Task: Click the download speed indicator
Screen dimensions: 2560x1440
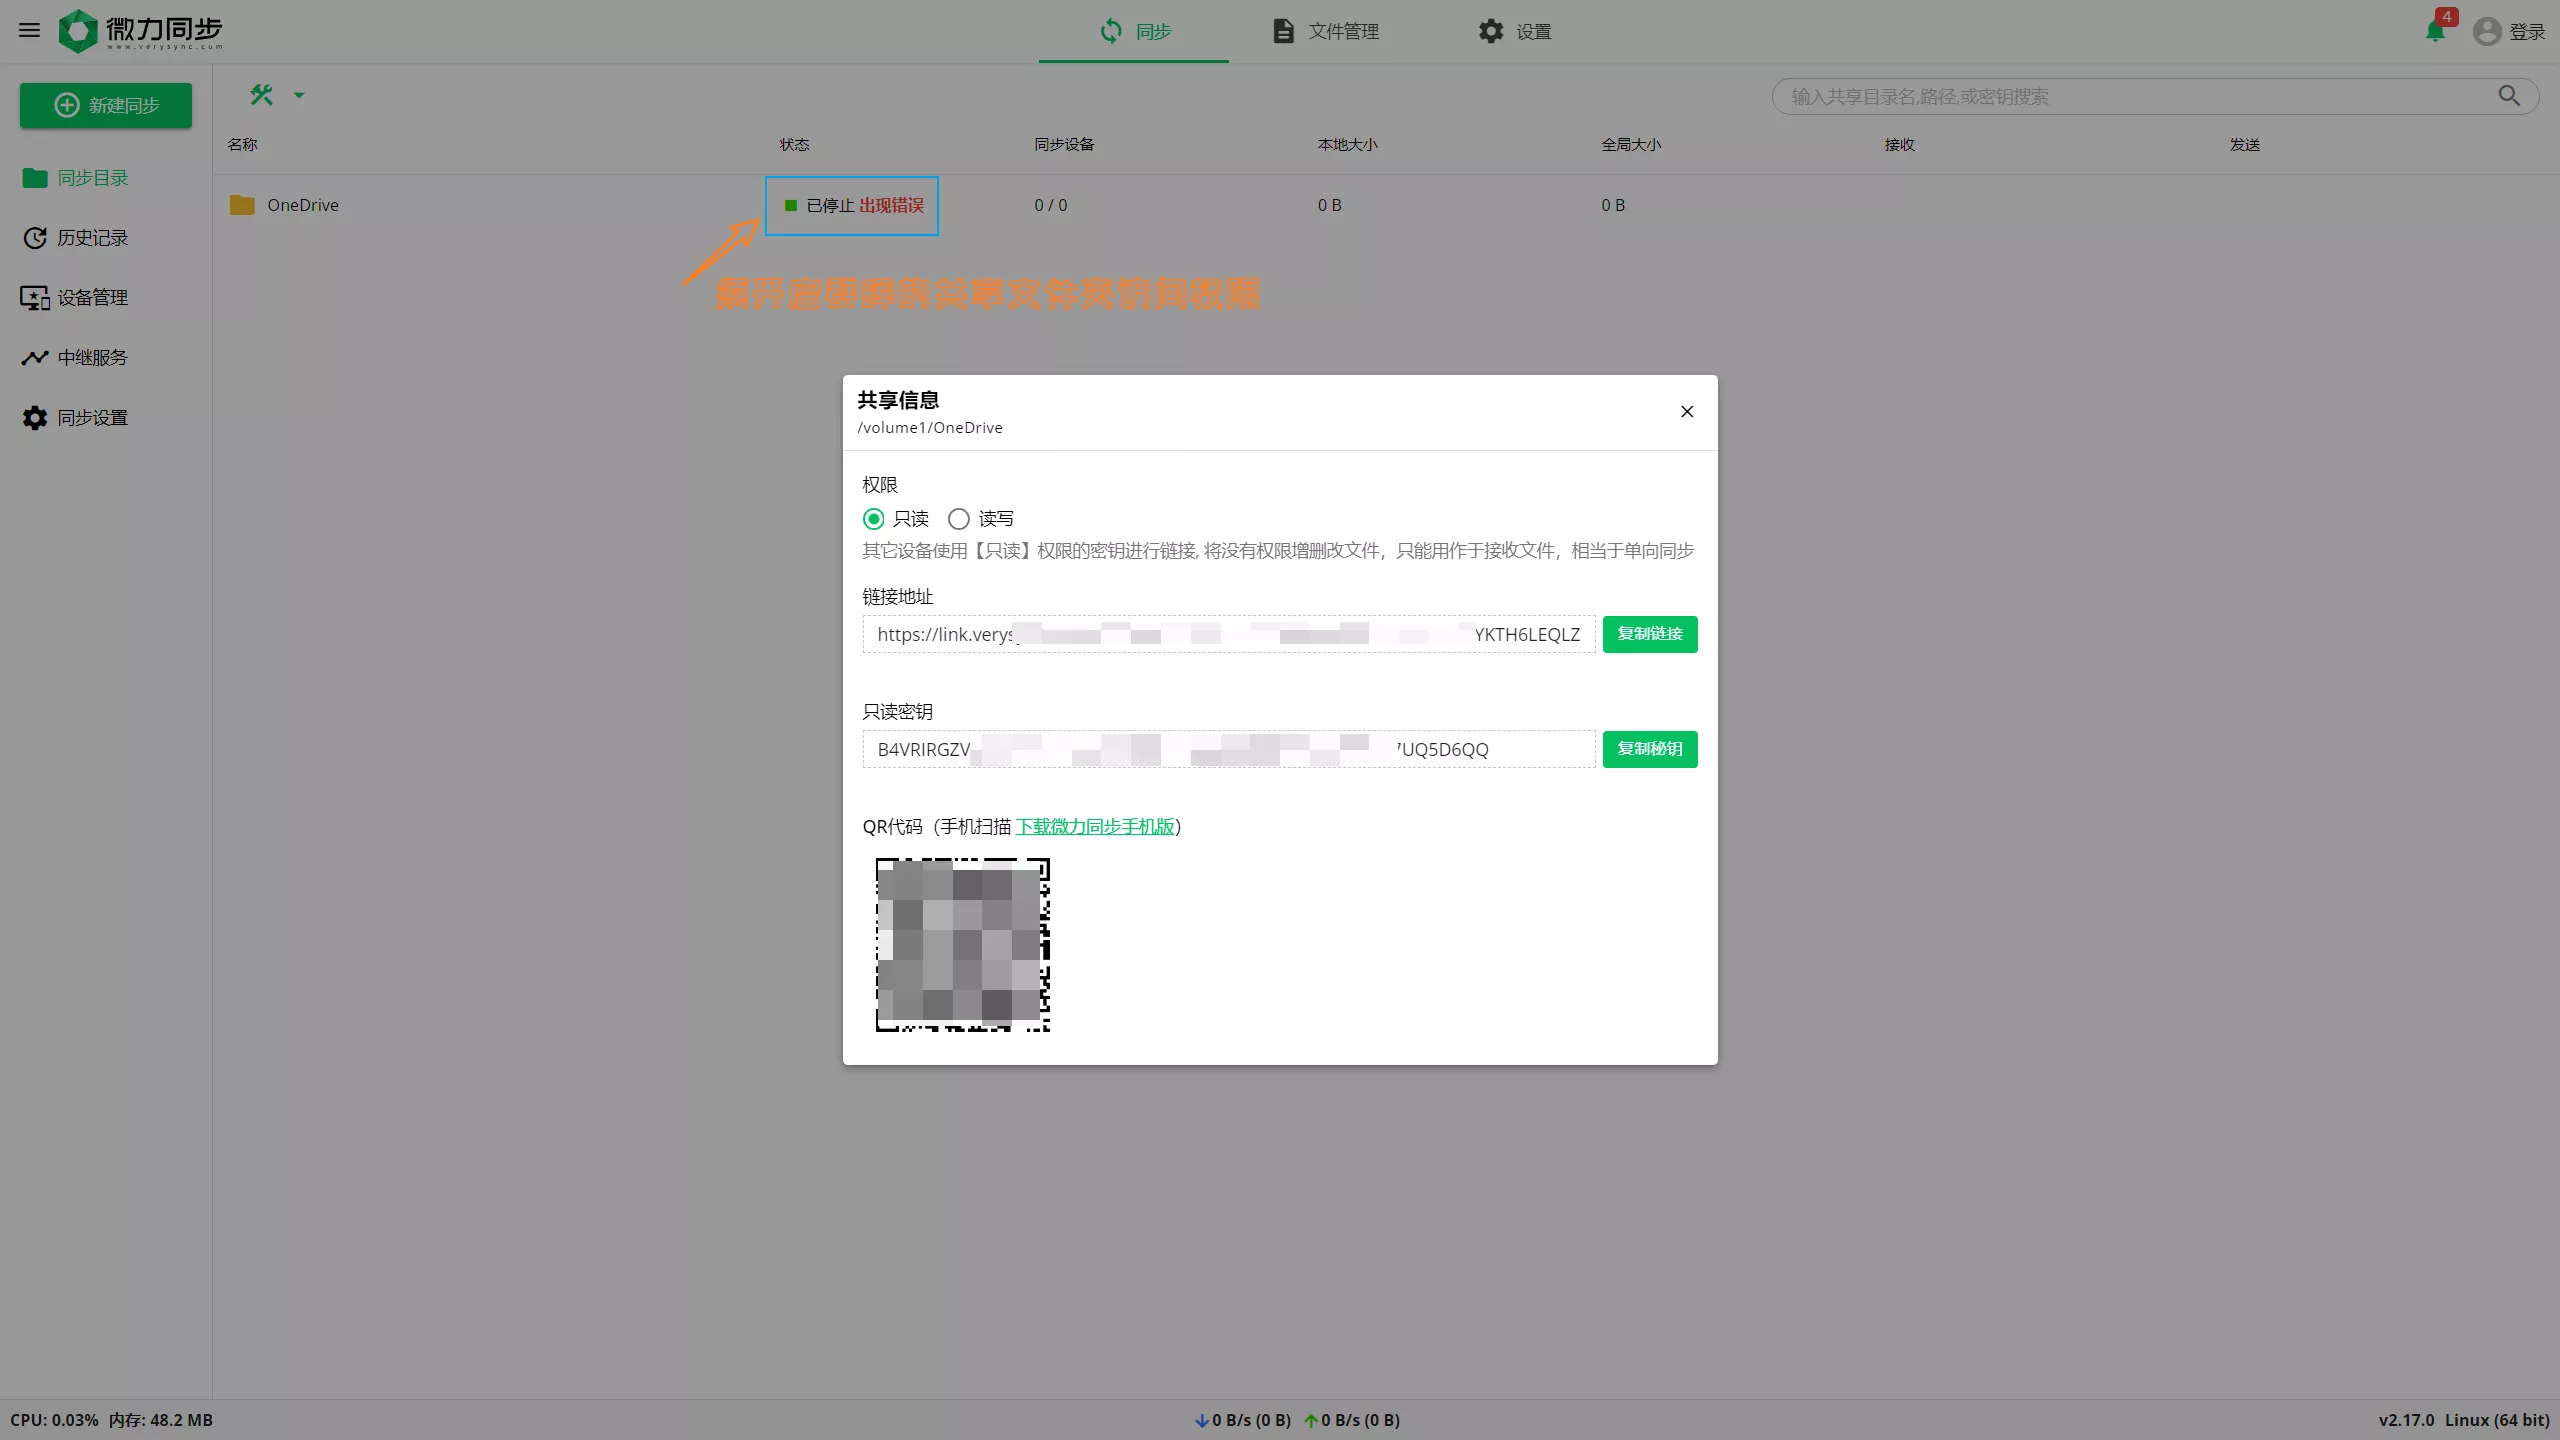Action: coord(1243,1420)
